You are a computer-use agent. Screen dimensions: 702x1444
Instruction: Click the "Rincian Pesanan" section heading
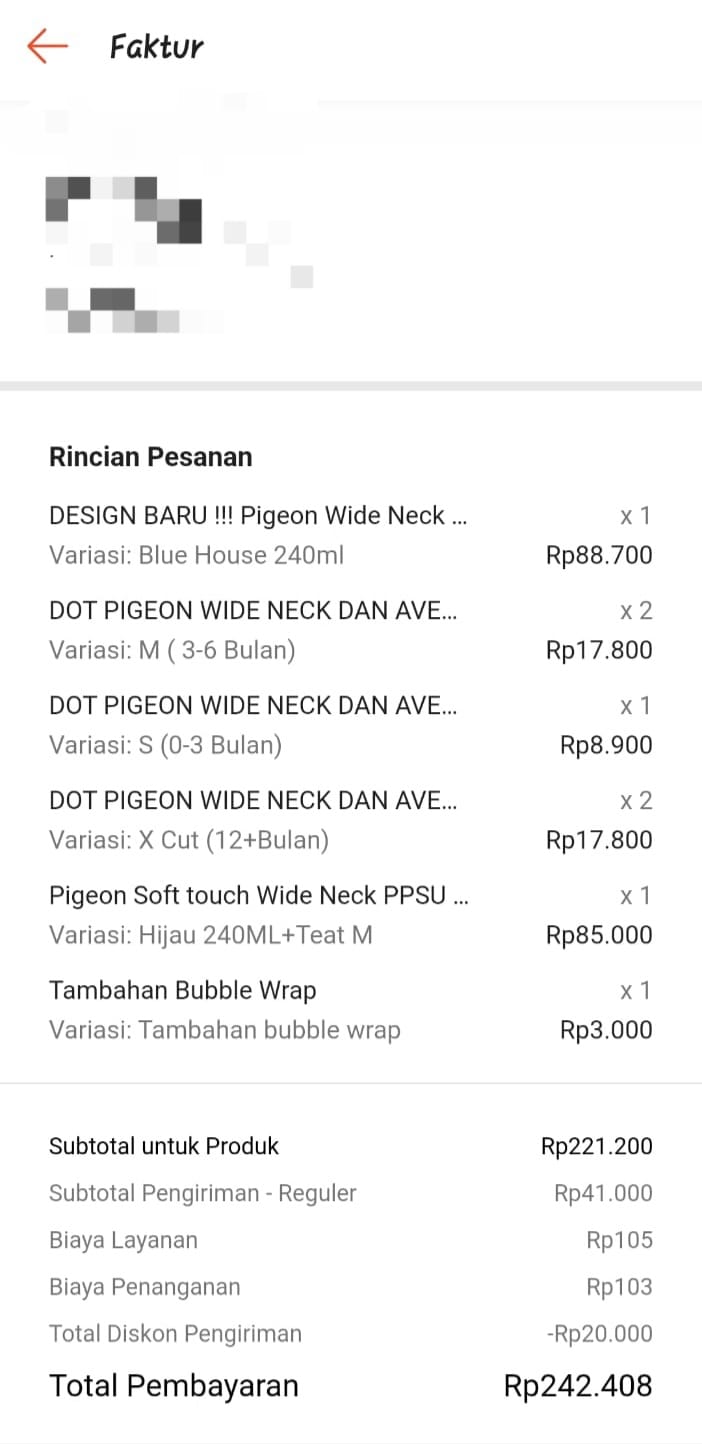pos(150,457)
